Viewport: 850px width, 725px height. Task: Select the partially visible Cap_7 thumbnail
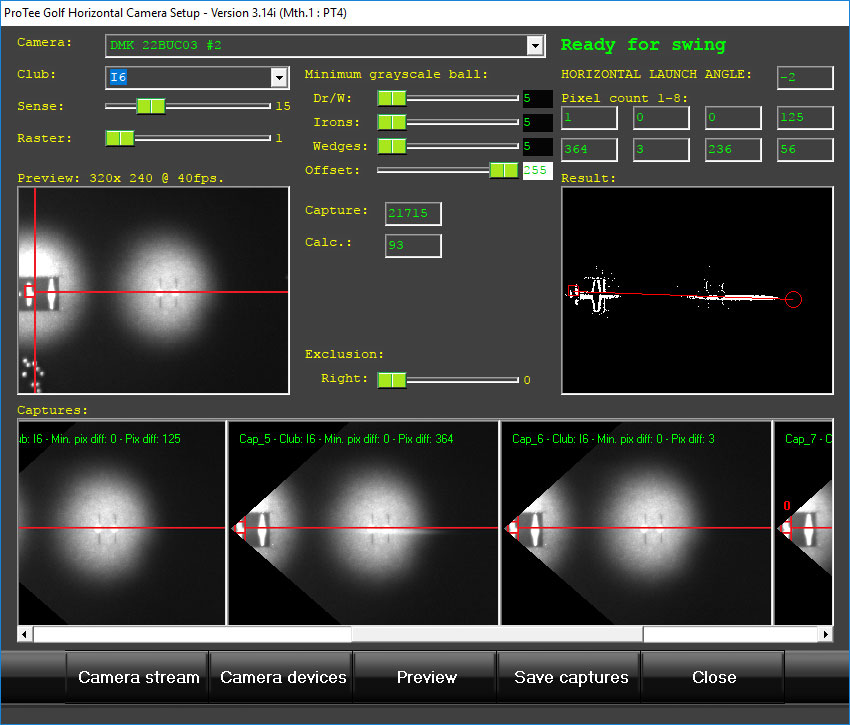pos(803,523)
